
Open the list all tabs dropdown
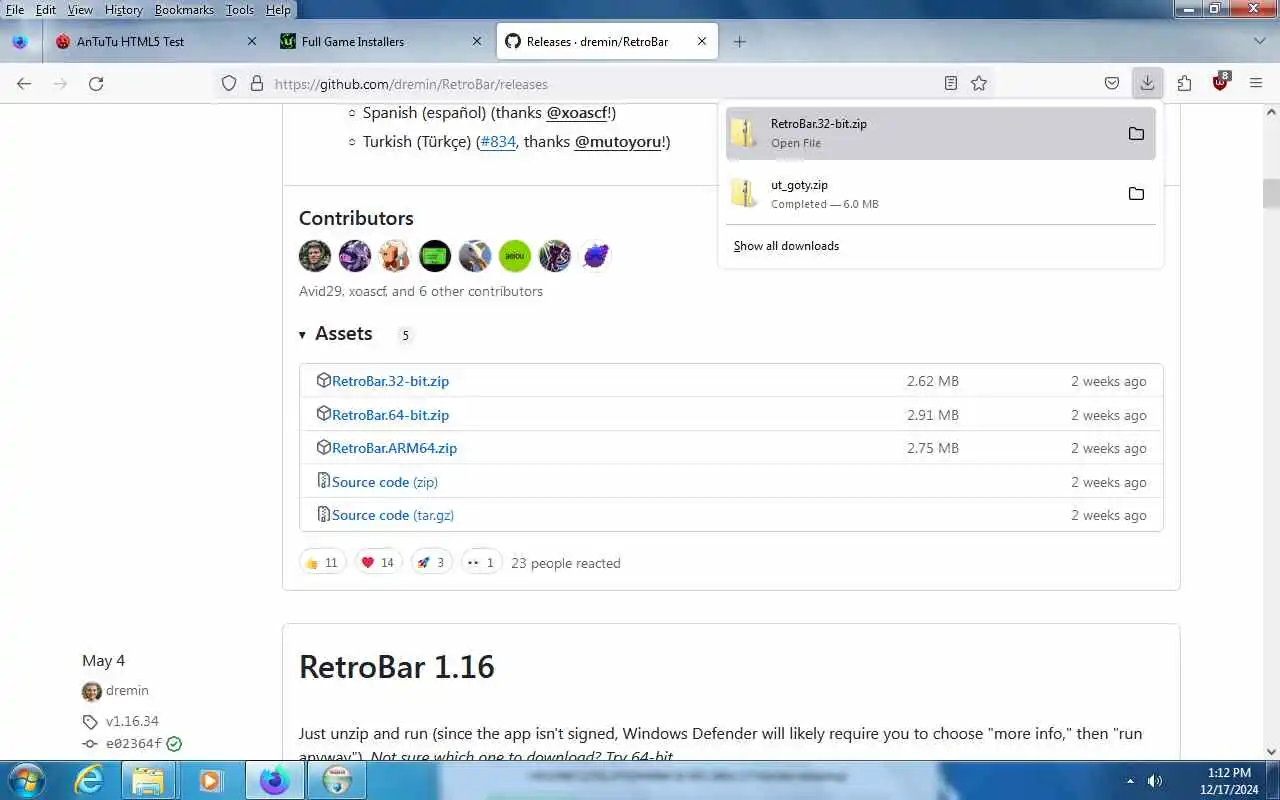(1259, 41)
